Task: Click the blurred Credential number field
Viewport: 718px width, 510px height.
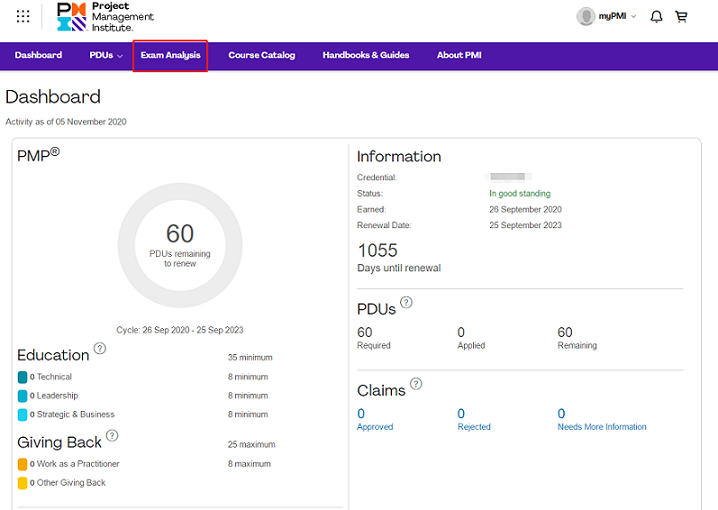Action: click(x=508, y=177)
